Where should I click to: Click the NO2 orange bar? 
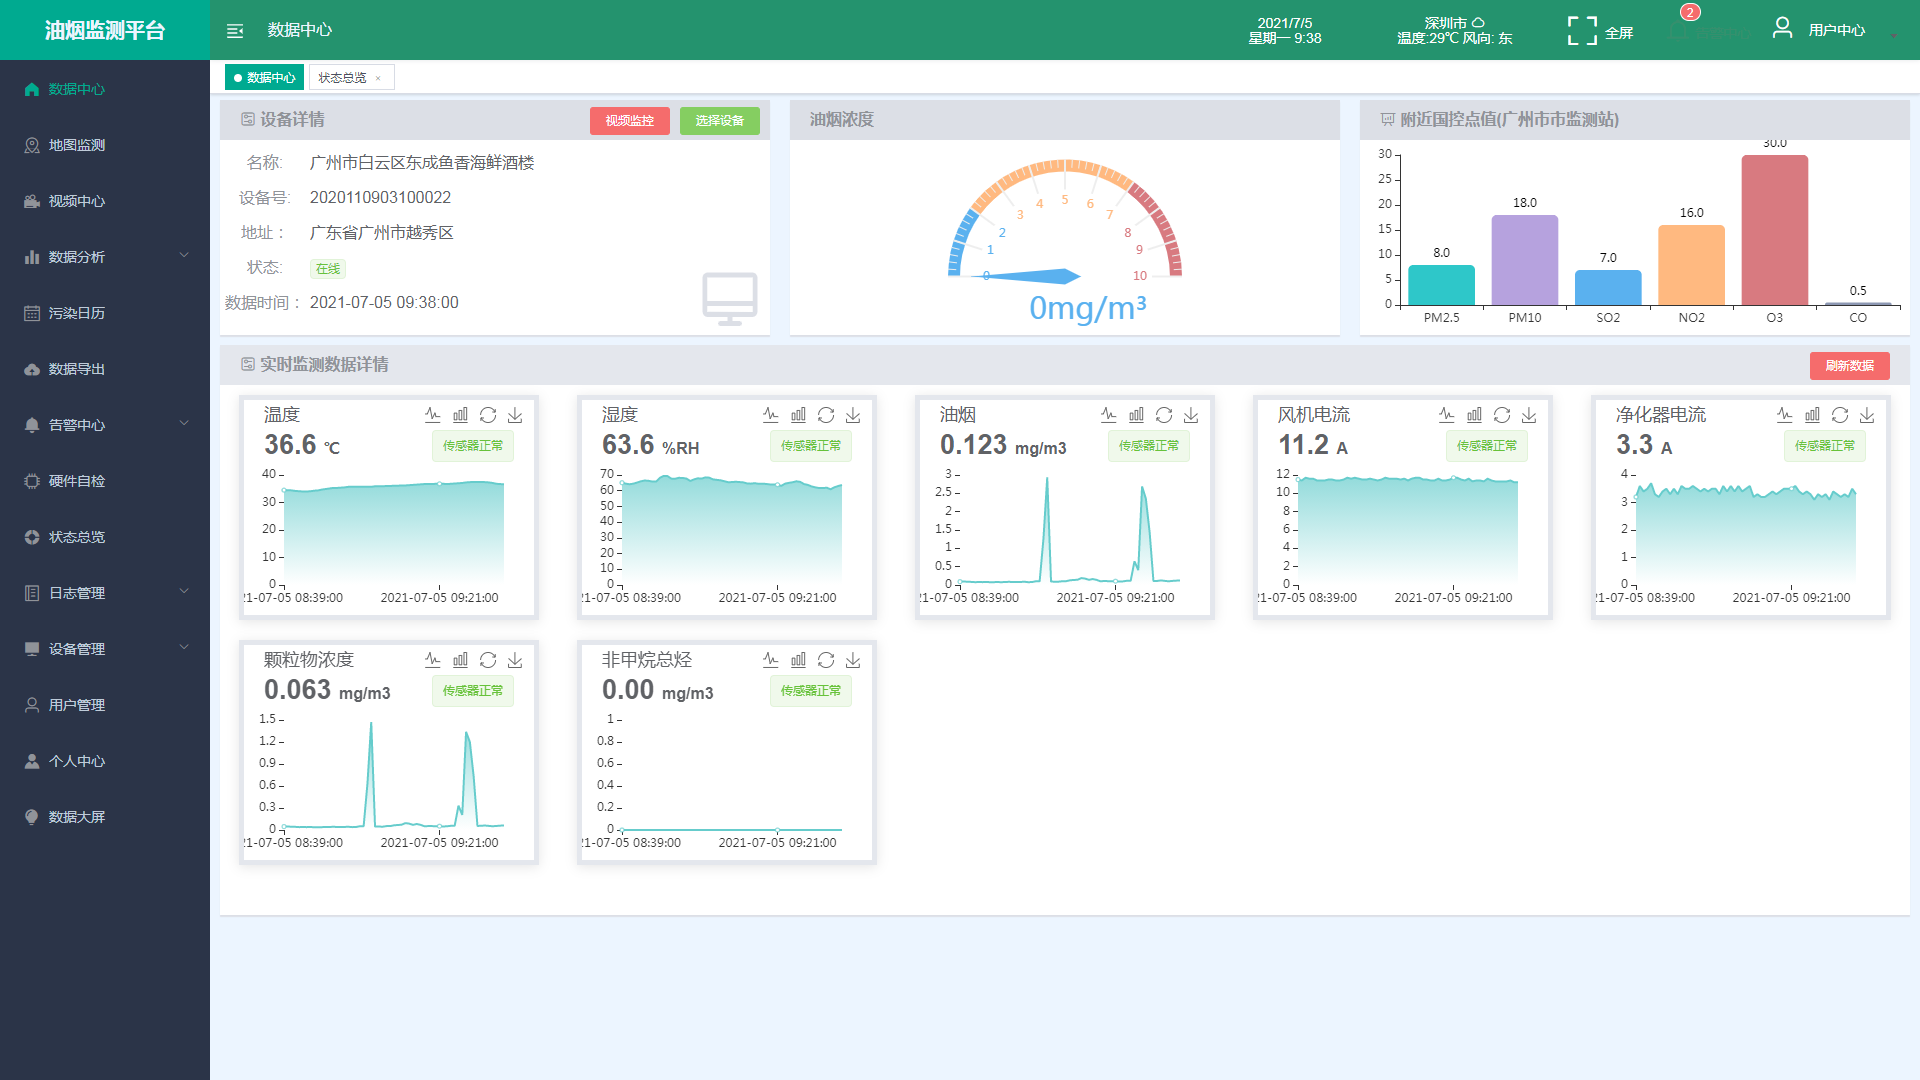(x=1692, y=265)
